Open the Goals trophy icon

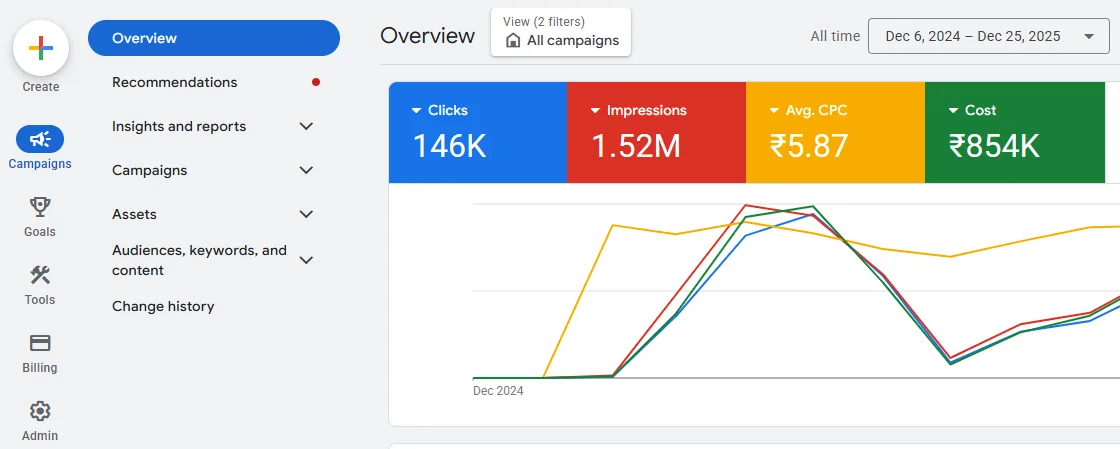pos(40,207)
